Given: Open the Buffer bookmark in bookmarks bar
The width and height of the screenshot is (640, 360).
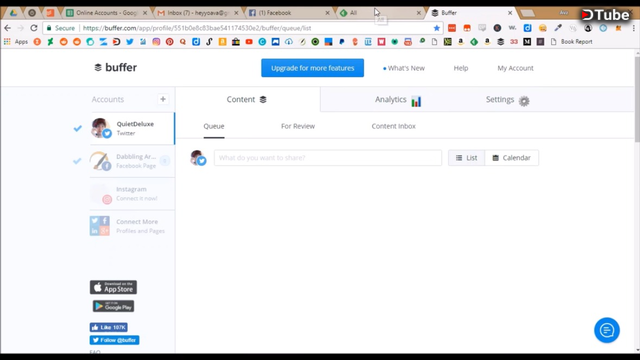Looking at the screenshot, I should pyautogui.click(x=500, y=42).
